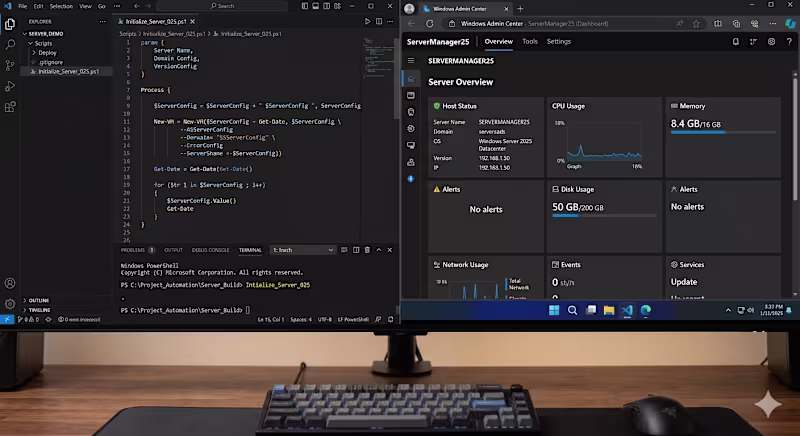Open the browser profile avatar
Screen dimensions: 800x436
[409, 9]
